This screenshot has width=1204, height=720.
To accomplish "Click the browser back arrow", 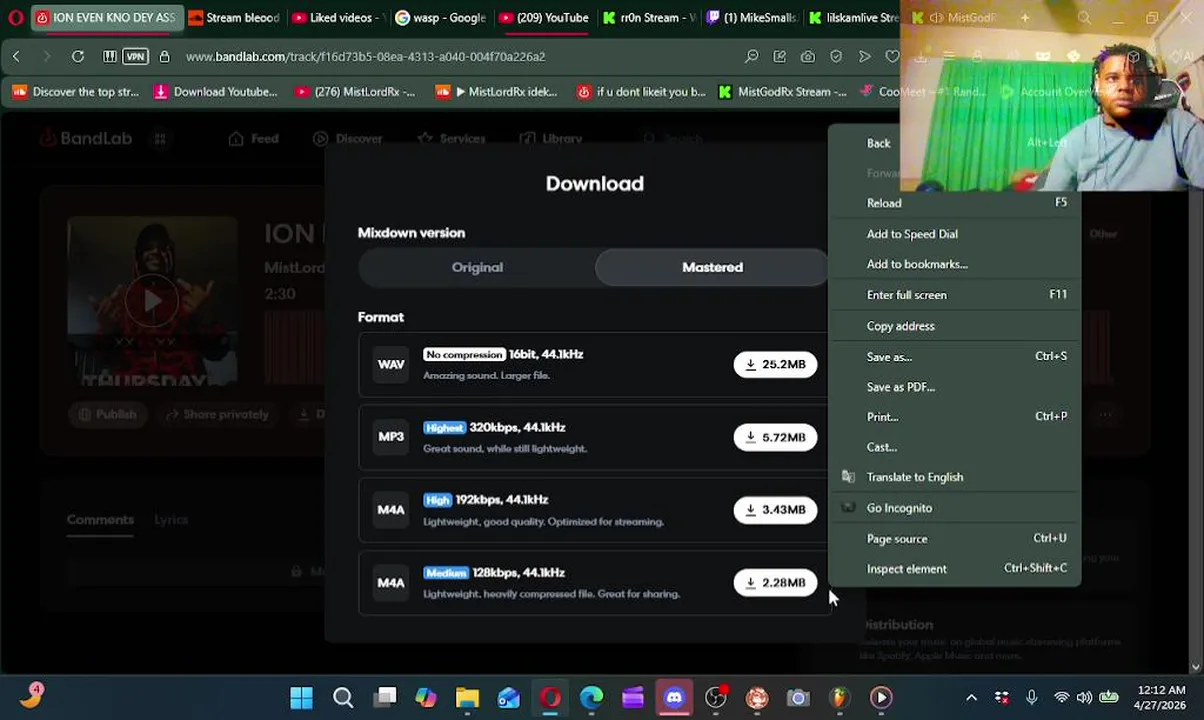I will point(16,57).
